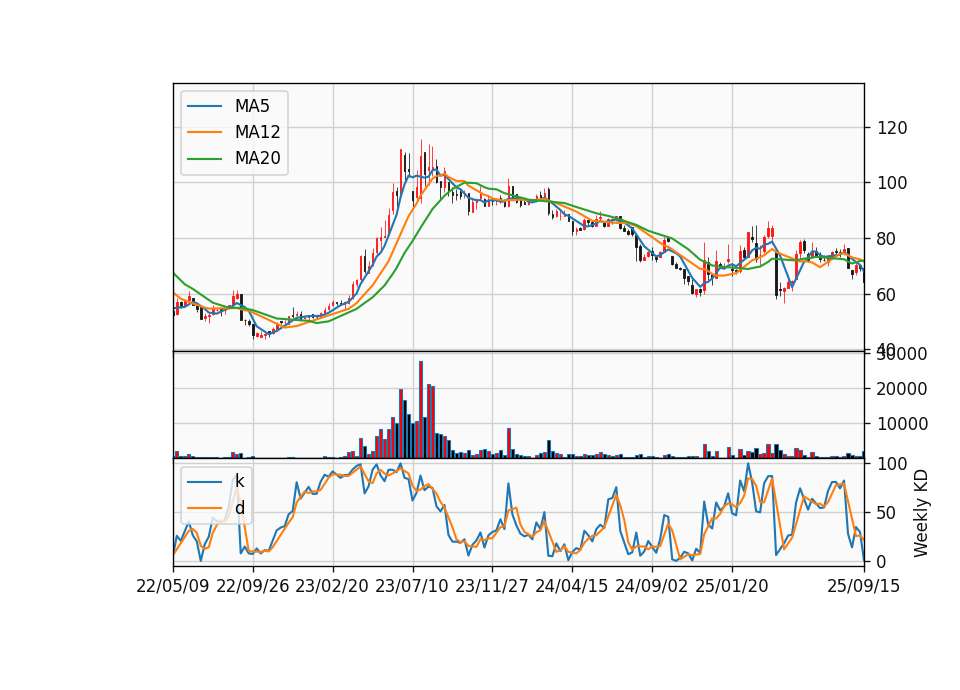
Task: Click the 60 price axis tick label
Action: (x=887, y=294)
